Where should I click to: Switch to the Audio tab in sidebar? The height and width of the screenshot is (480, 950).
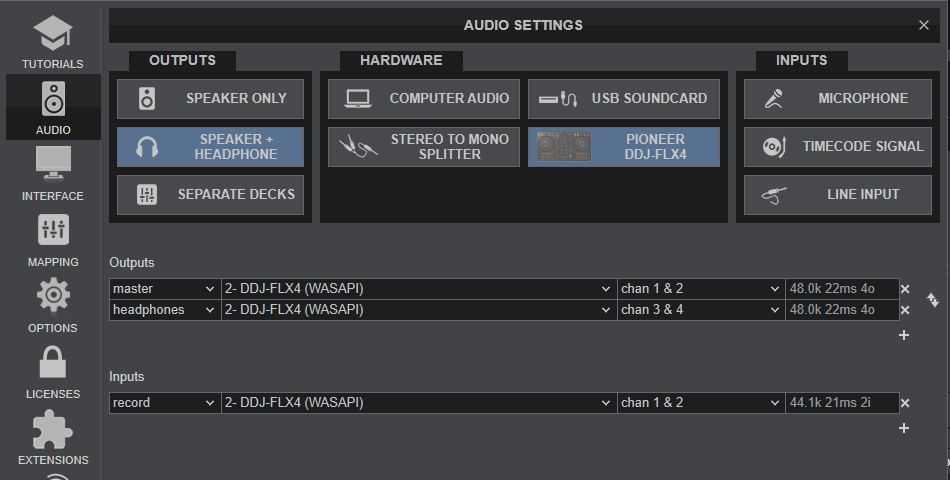tap(52, 108)
